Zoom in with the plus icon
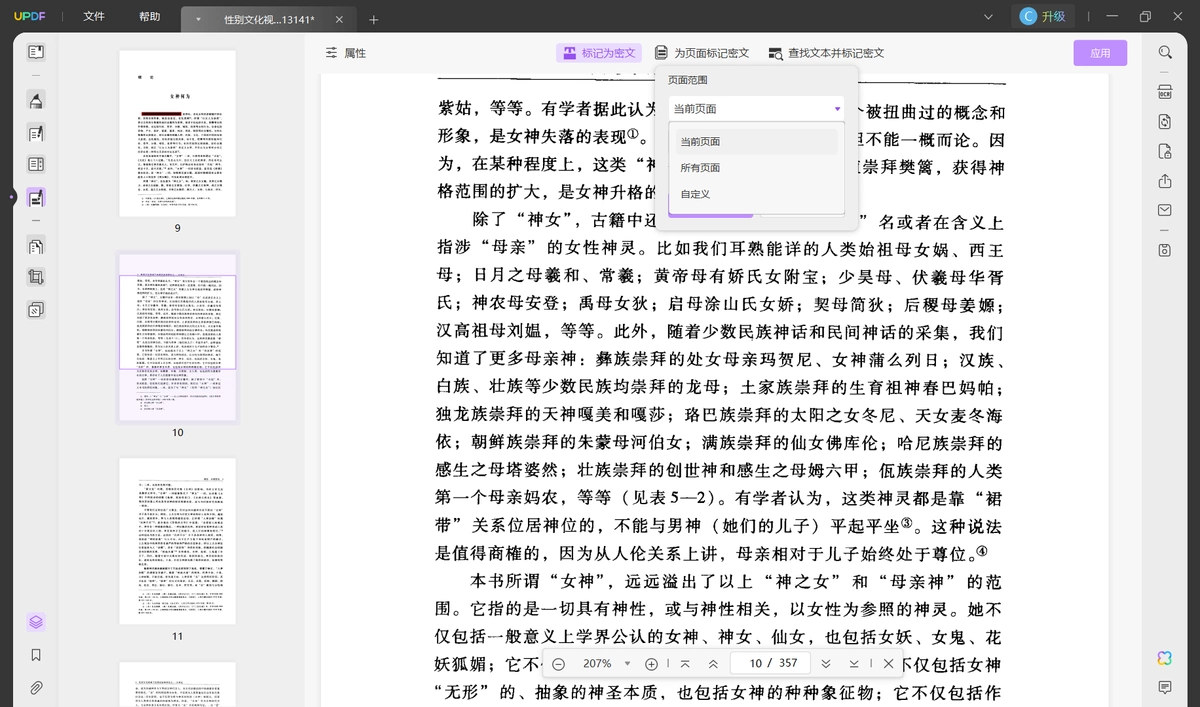1200x707 pixels. 651,664
